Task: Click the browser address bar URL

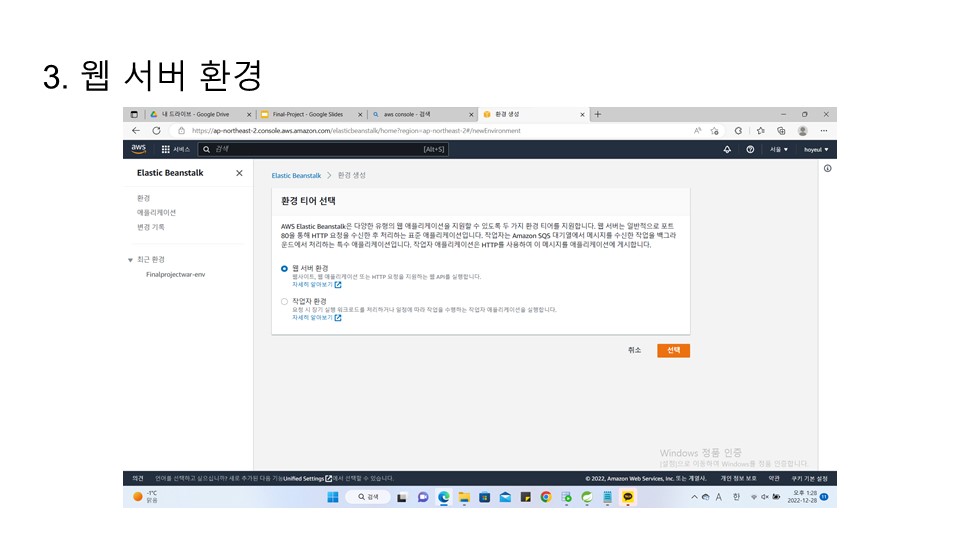Action: (356, 130)
